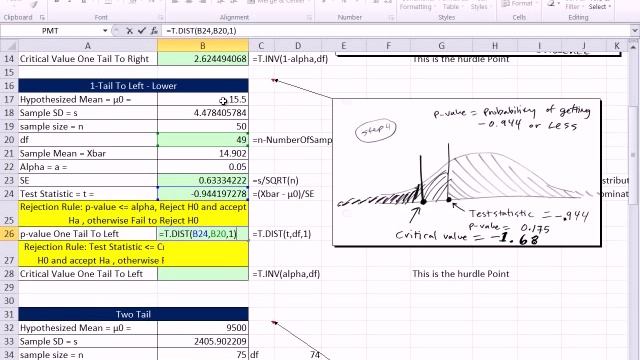The image size is (640, 360).
Task: Select column D header
Action: point(298,46)
